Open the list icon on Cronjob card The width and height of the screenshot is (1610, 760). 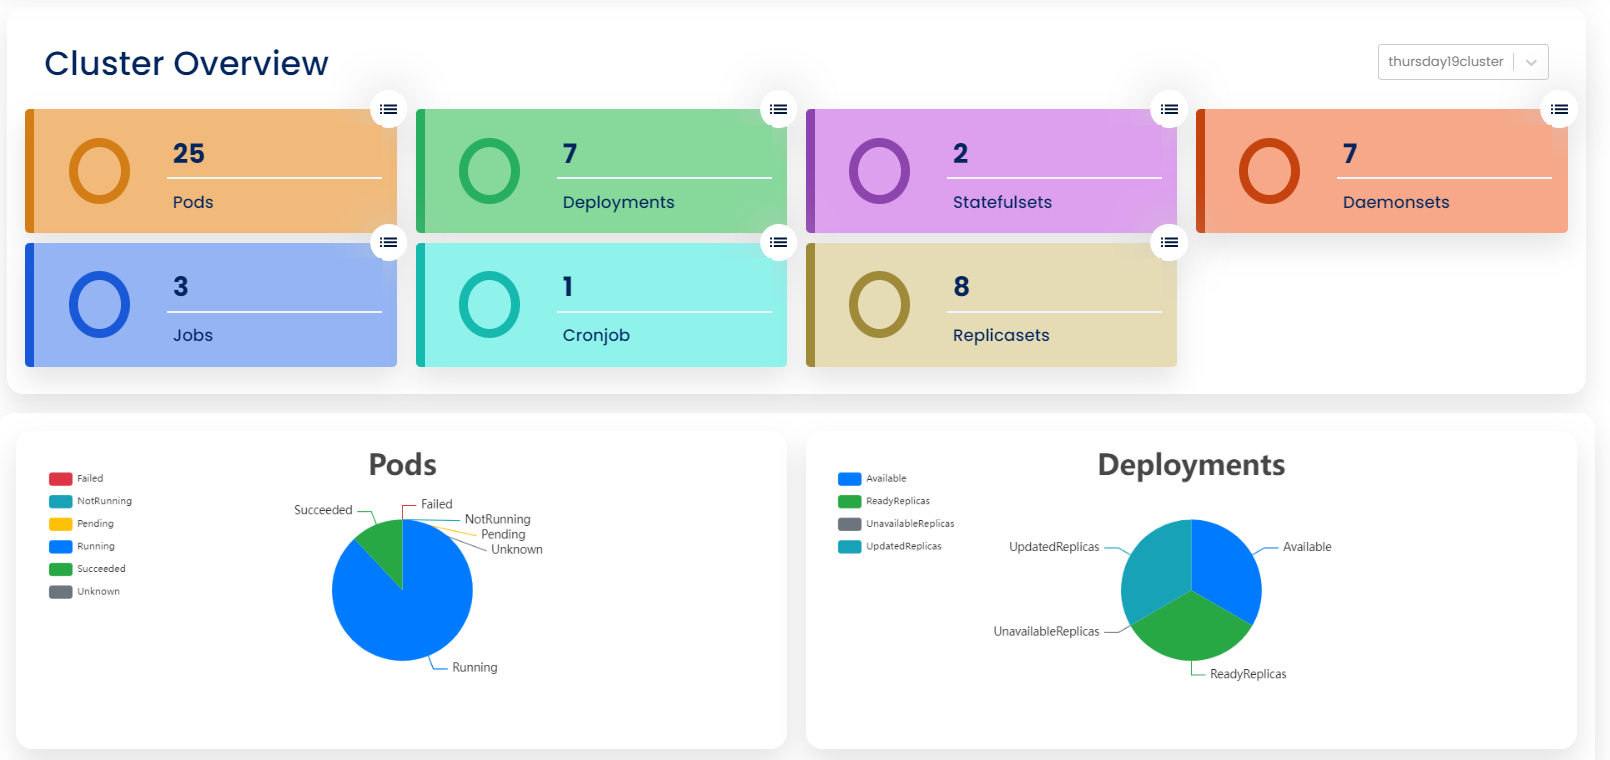pyautogui.click(x=778, y=242)
